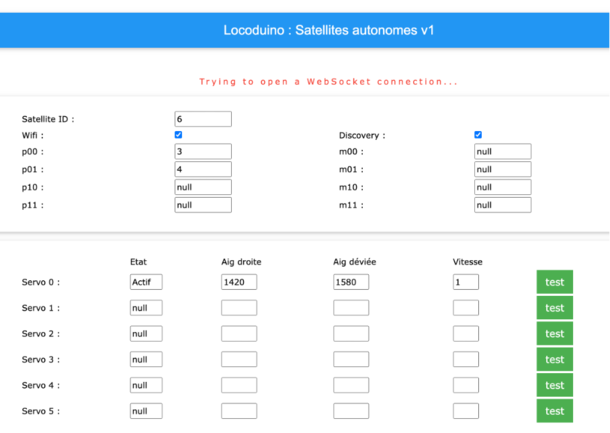Click Servo 0 Aig droite value 1420
610x433 pixels.
(x=239, y=282)
